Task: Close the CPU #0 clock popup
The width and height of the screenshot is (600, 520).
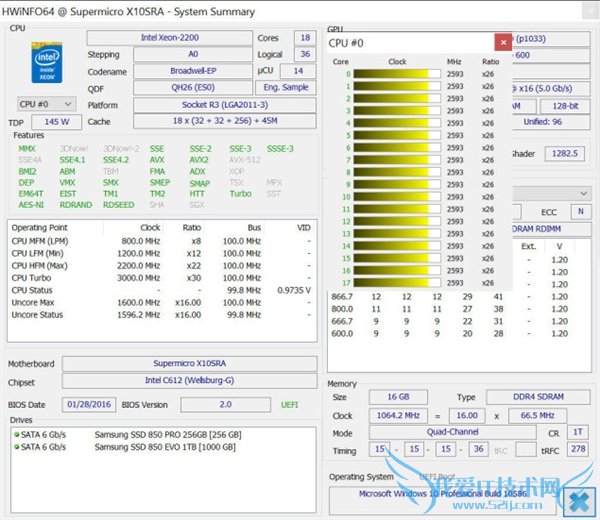Action: click(503, 42)
